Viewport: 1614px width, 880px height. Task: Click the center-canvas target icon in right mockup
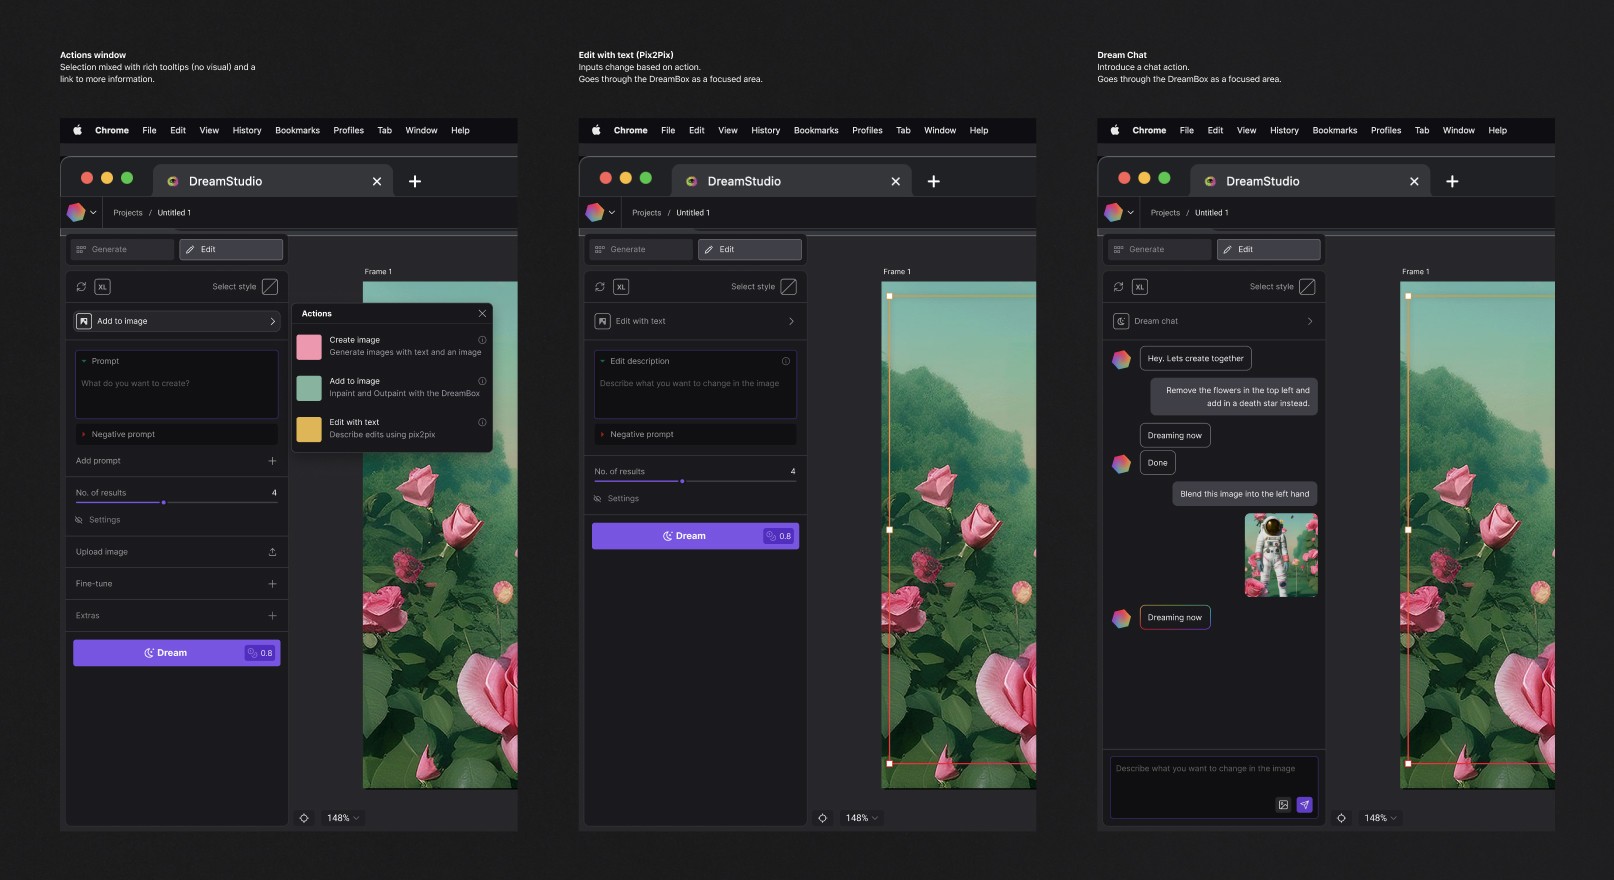pyautogui.click(x=1341, y=818)
